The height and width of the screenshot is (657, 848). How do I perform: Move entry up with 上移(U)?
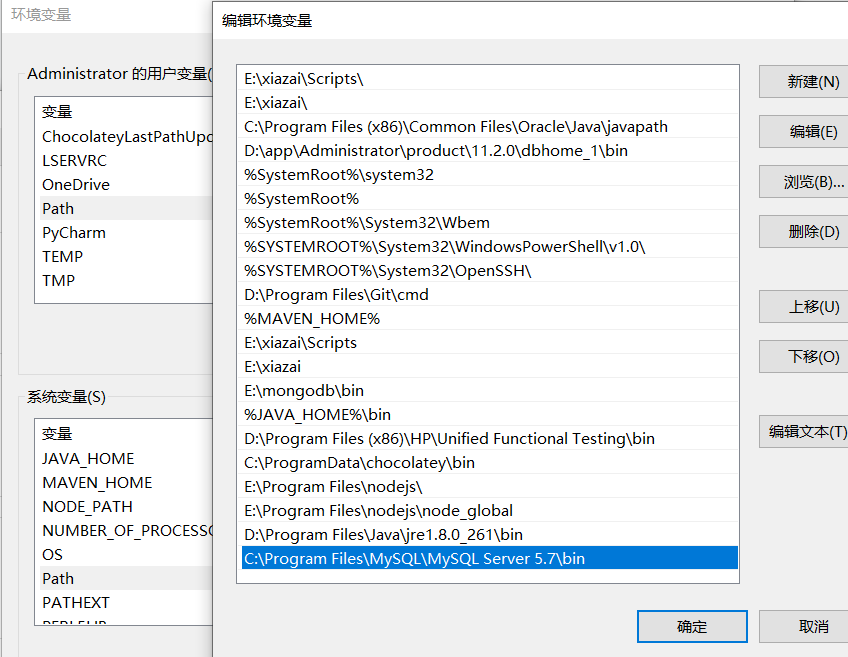pyautogui.click(x=803, y=307)
